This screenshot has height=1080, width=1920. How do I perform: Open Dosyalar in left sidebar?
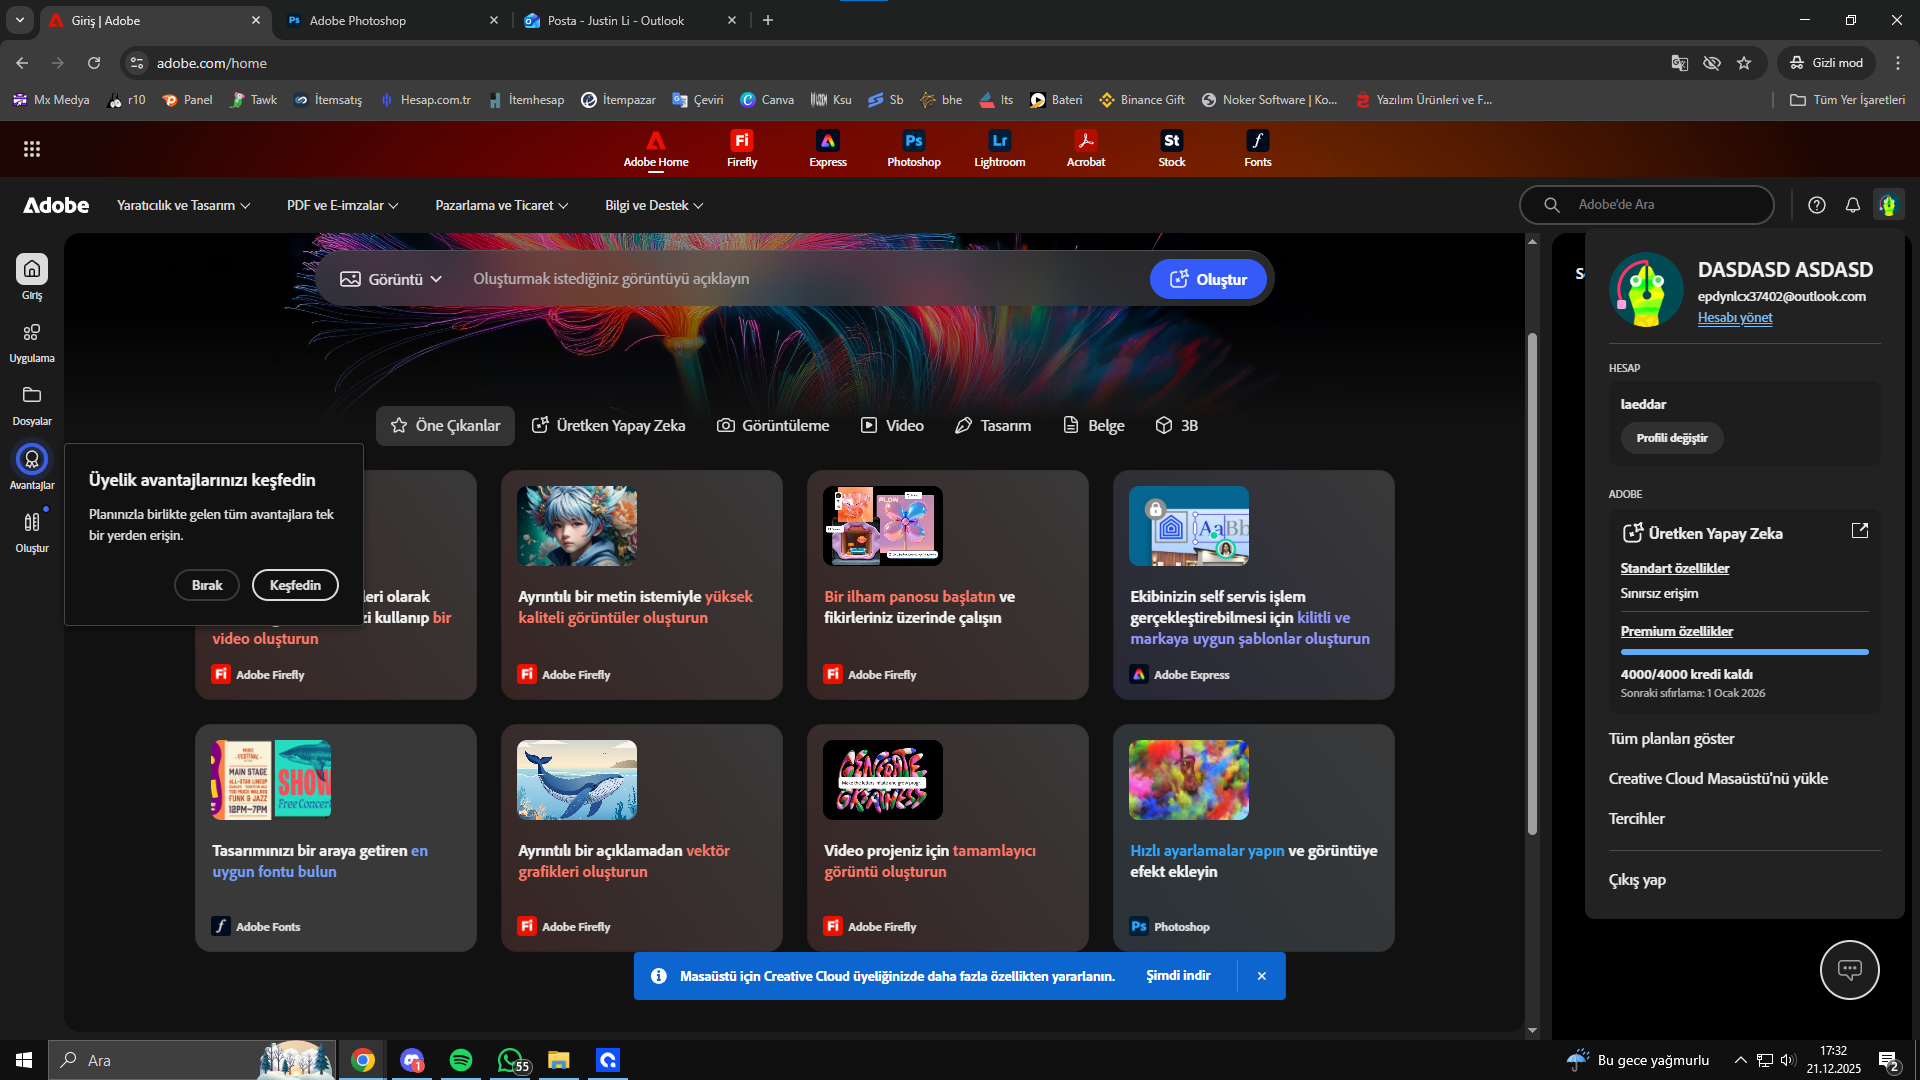pyautogui.click(x=32, y=405)
